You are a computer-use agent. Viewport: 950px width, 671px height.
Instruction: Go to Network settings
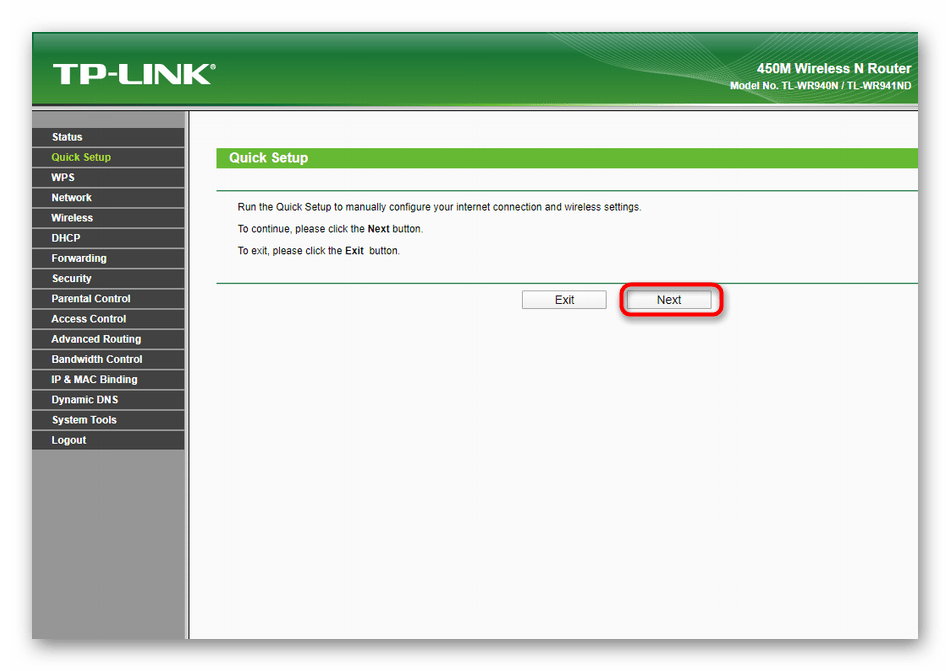coord(108,197)
